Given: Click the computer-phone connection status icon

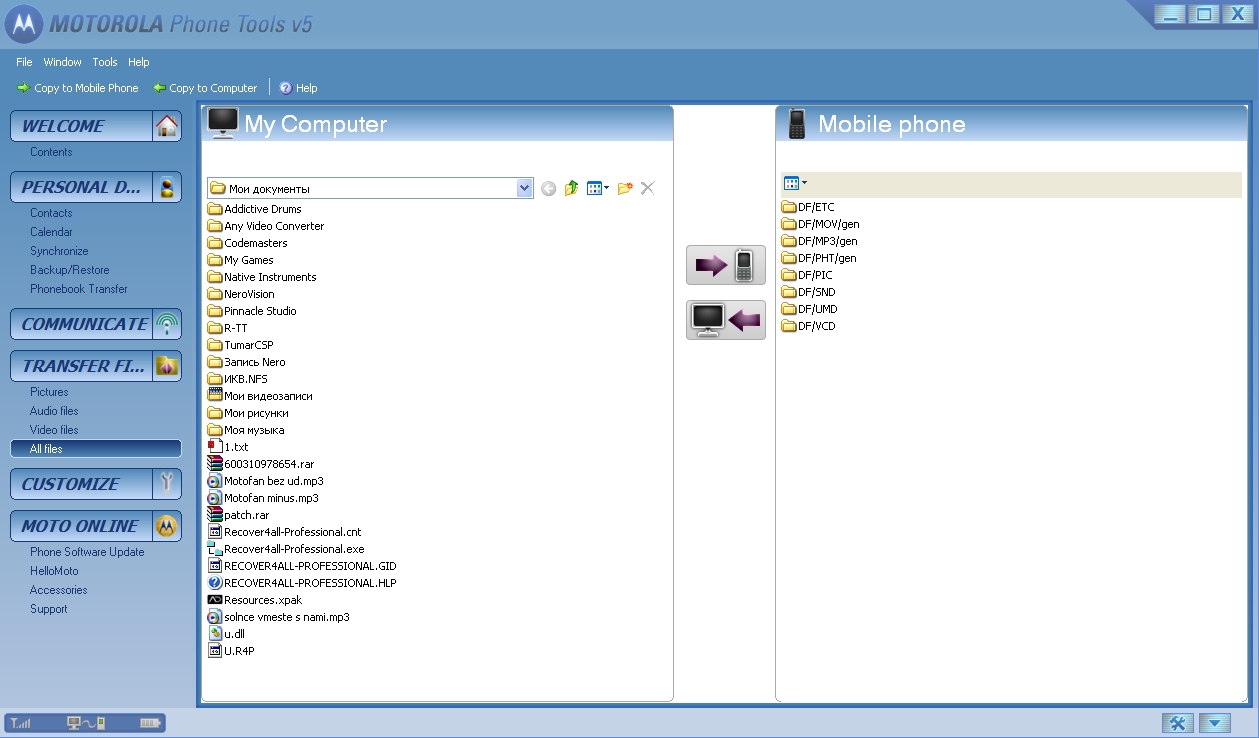Looking at the screenshot, I should pos(86,723).
